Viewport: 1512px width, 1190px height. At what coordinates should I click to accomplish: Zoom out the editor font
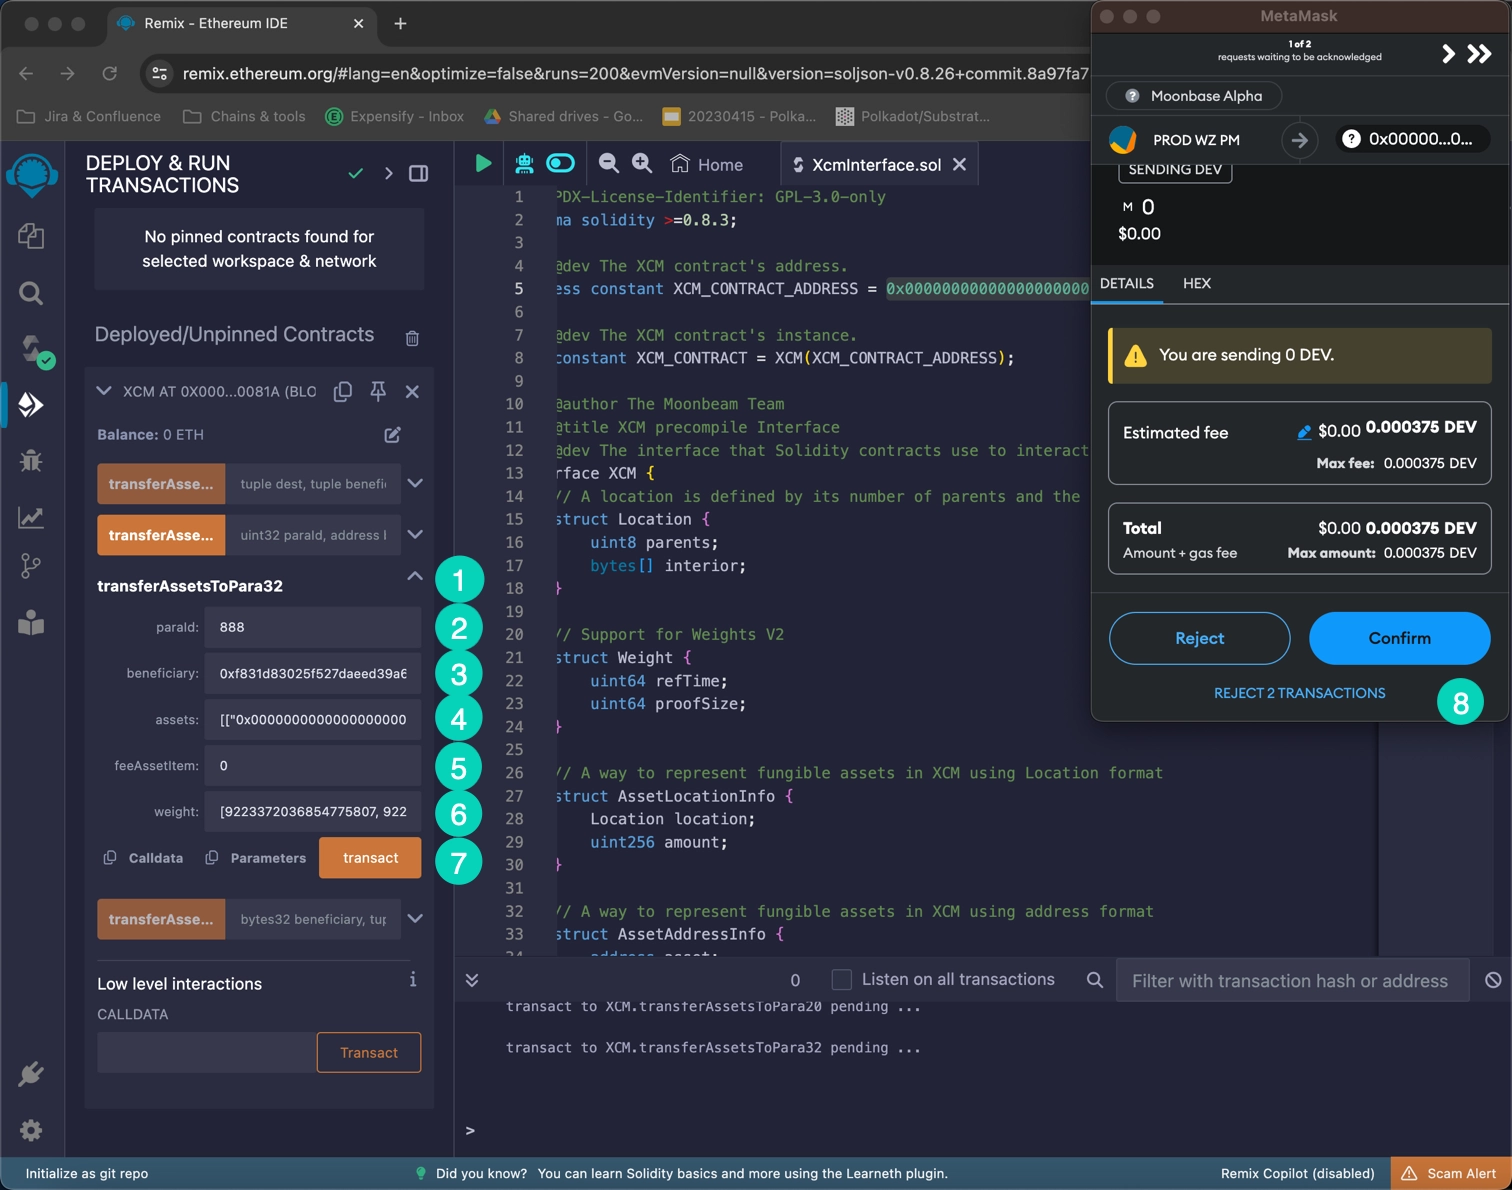tap(608, 163)
